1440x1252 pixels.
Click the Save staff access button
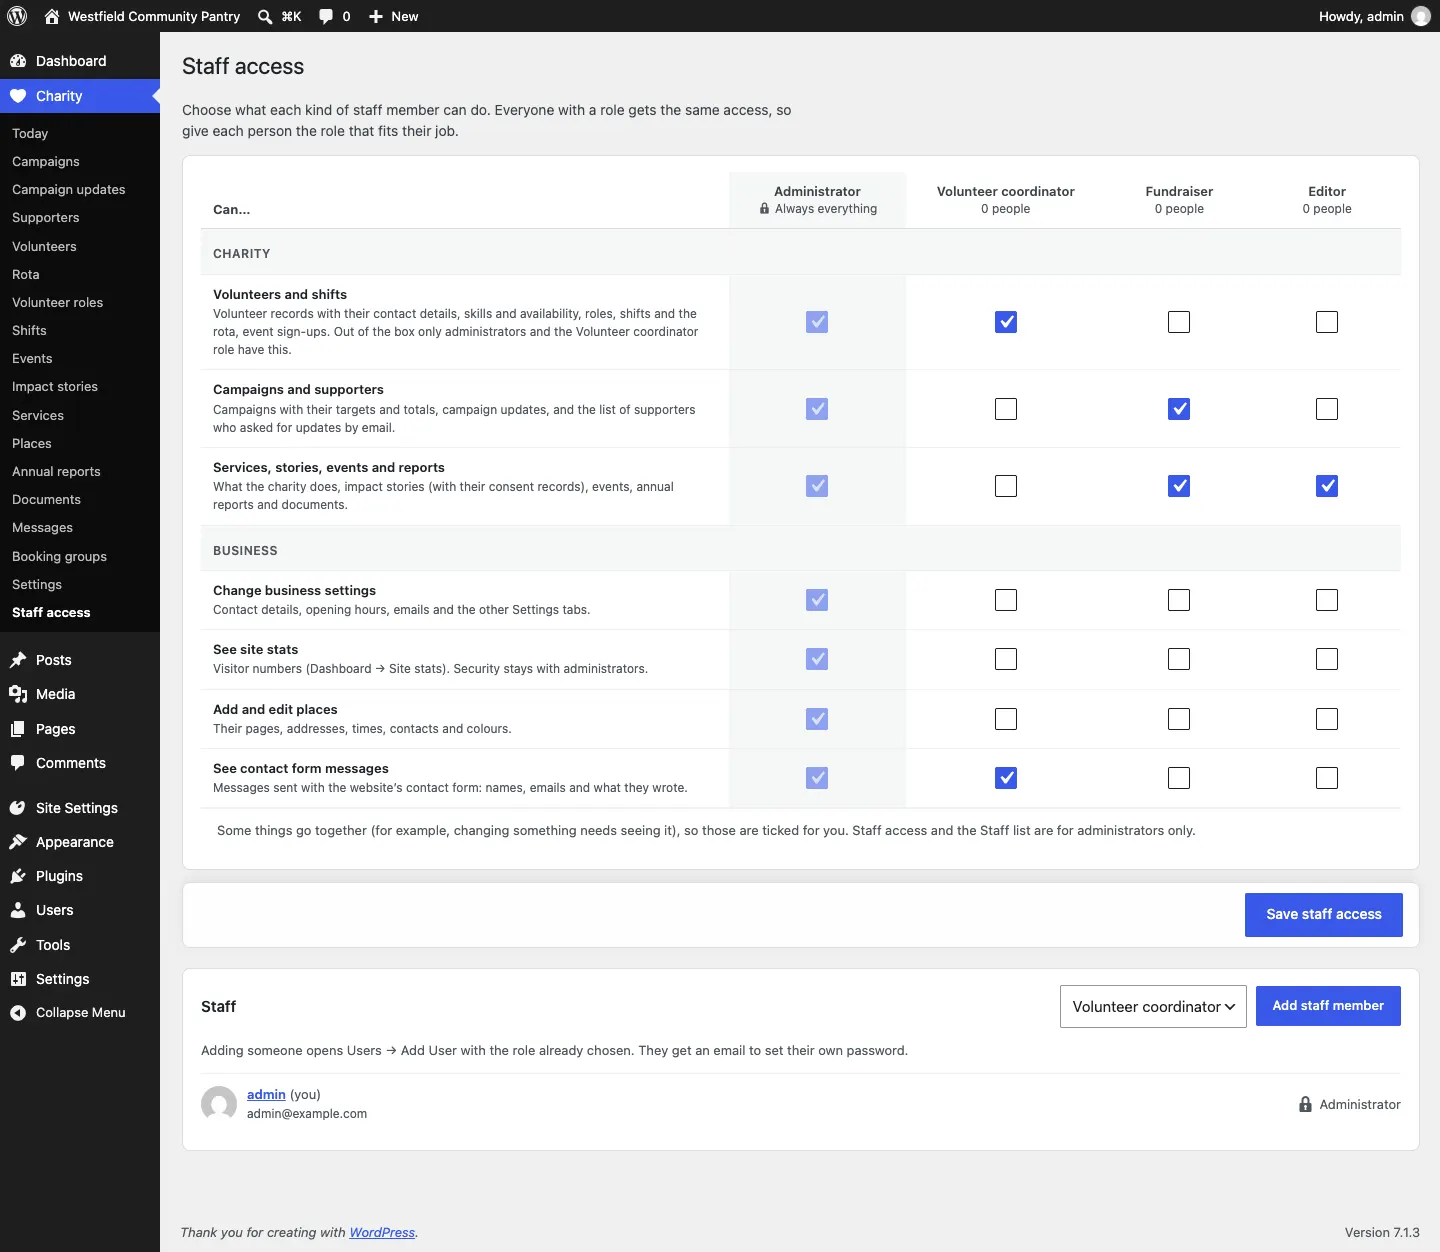click(x=1323, y=915)
